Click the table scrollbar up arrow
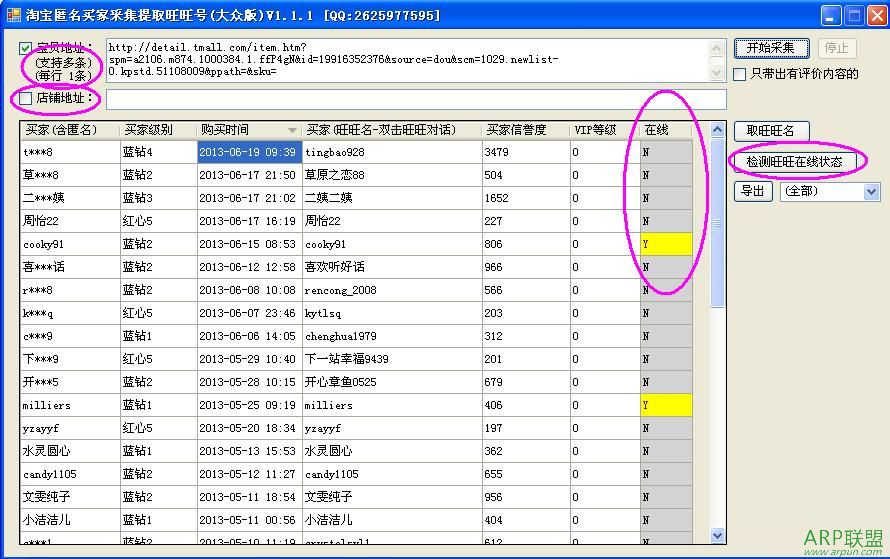Screen dimensions: 890x559 tap(717, 130)
